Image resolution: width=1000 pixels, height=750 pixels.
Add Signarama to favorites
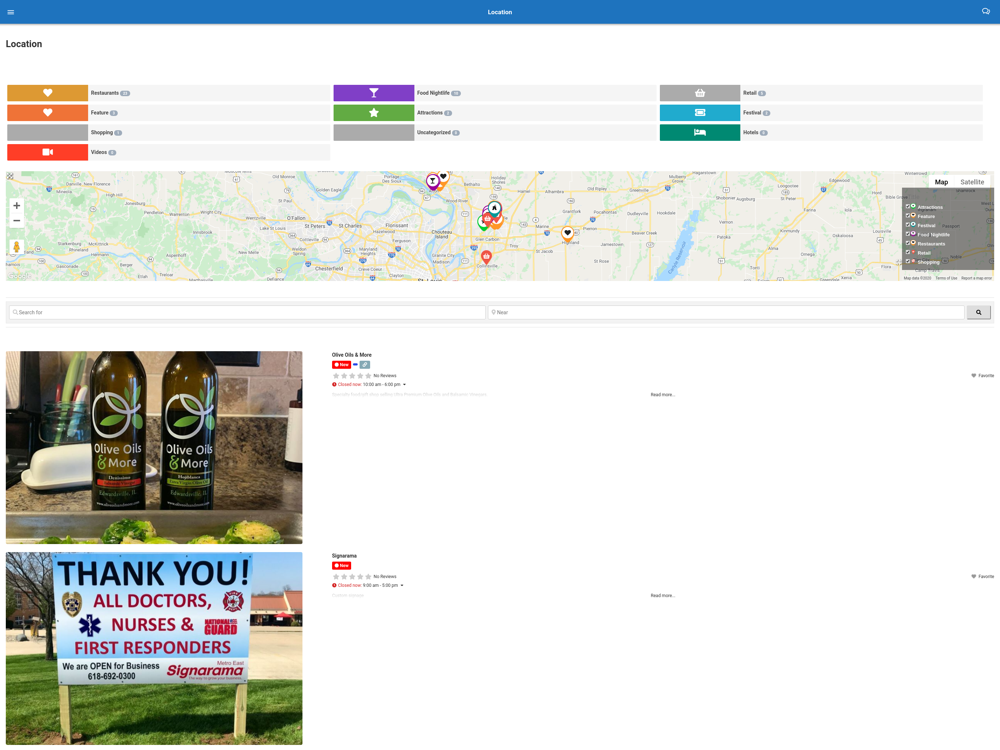982,577
